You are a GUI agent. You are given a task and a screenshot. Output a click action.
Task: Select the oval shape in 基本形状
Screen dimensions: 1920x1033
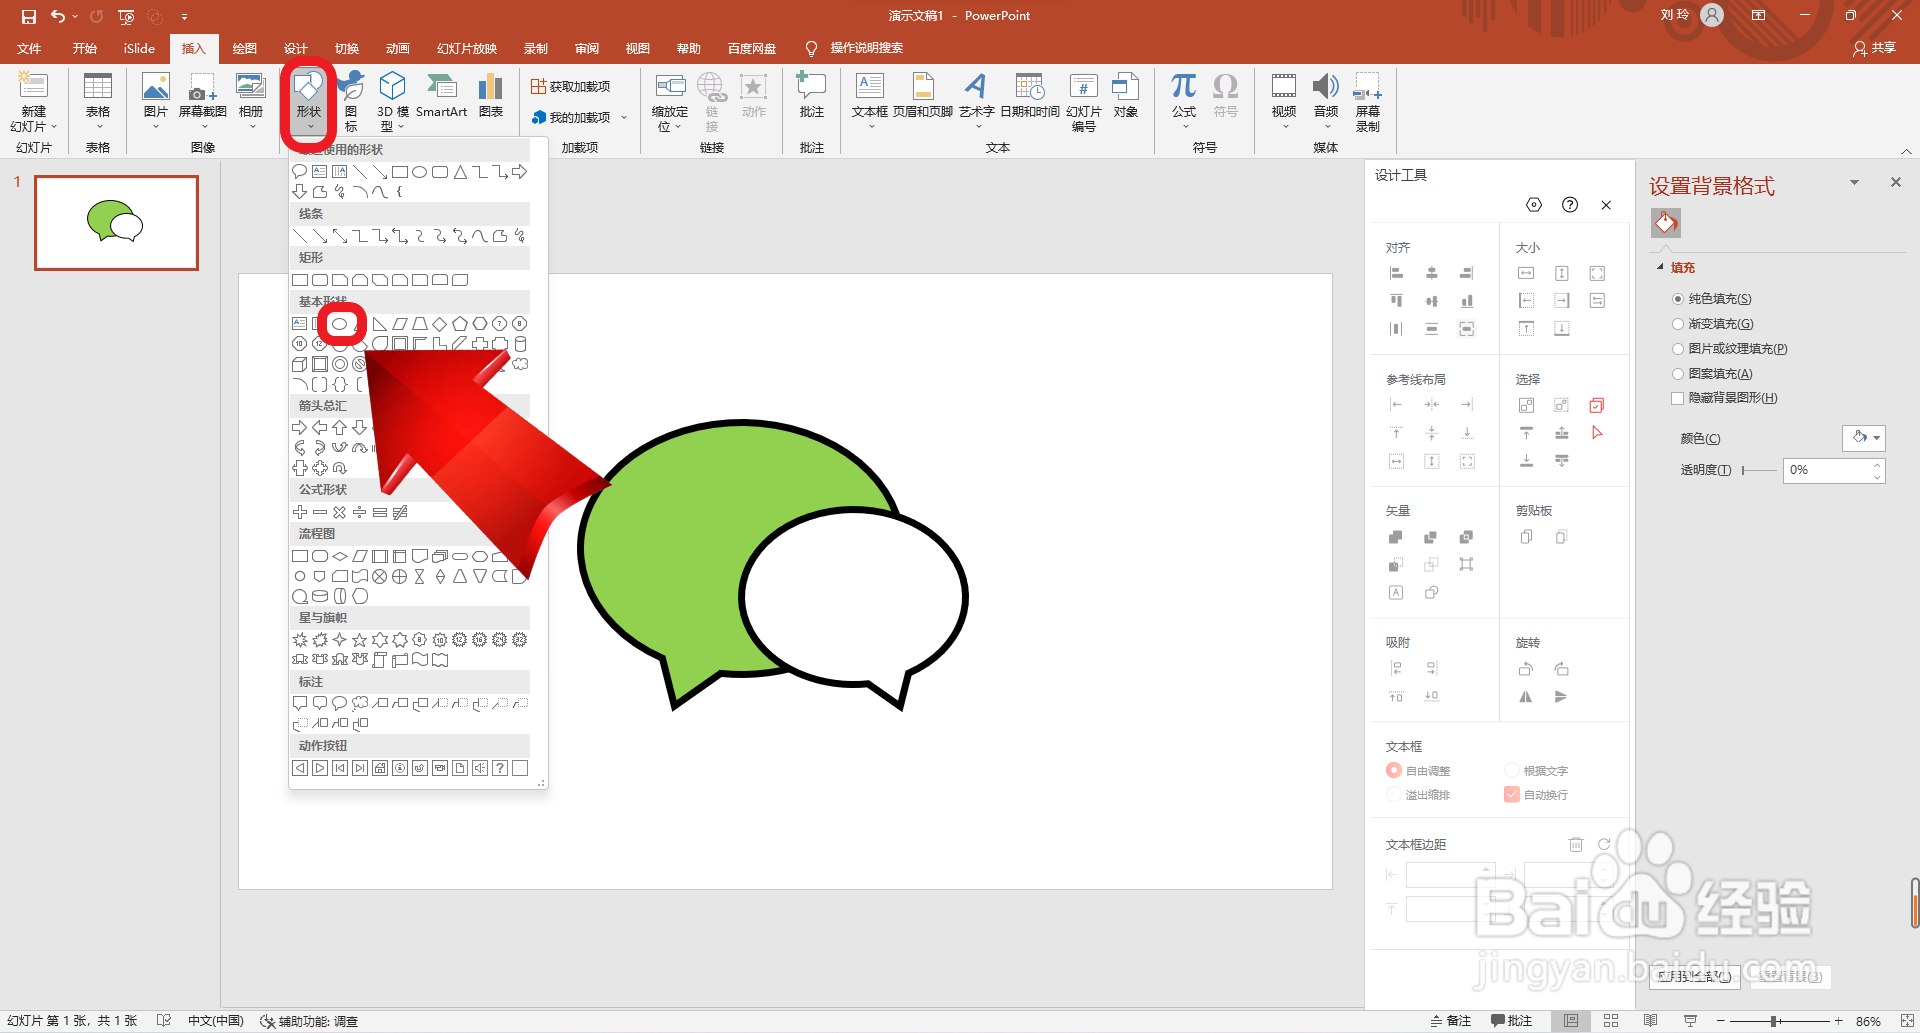pyautogui.click(x=340, y=324)
